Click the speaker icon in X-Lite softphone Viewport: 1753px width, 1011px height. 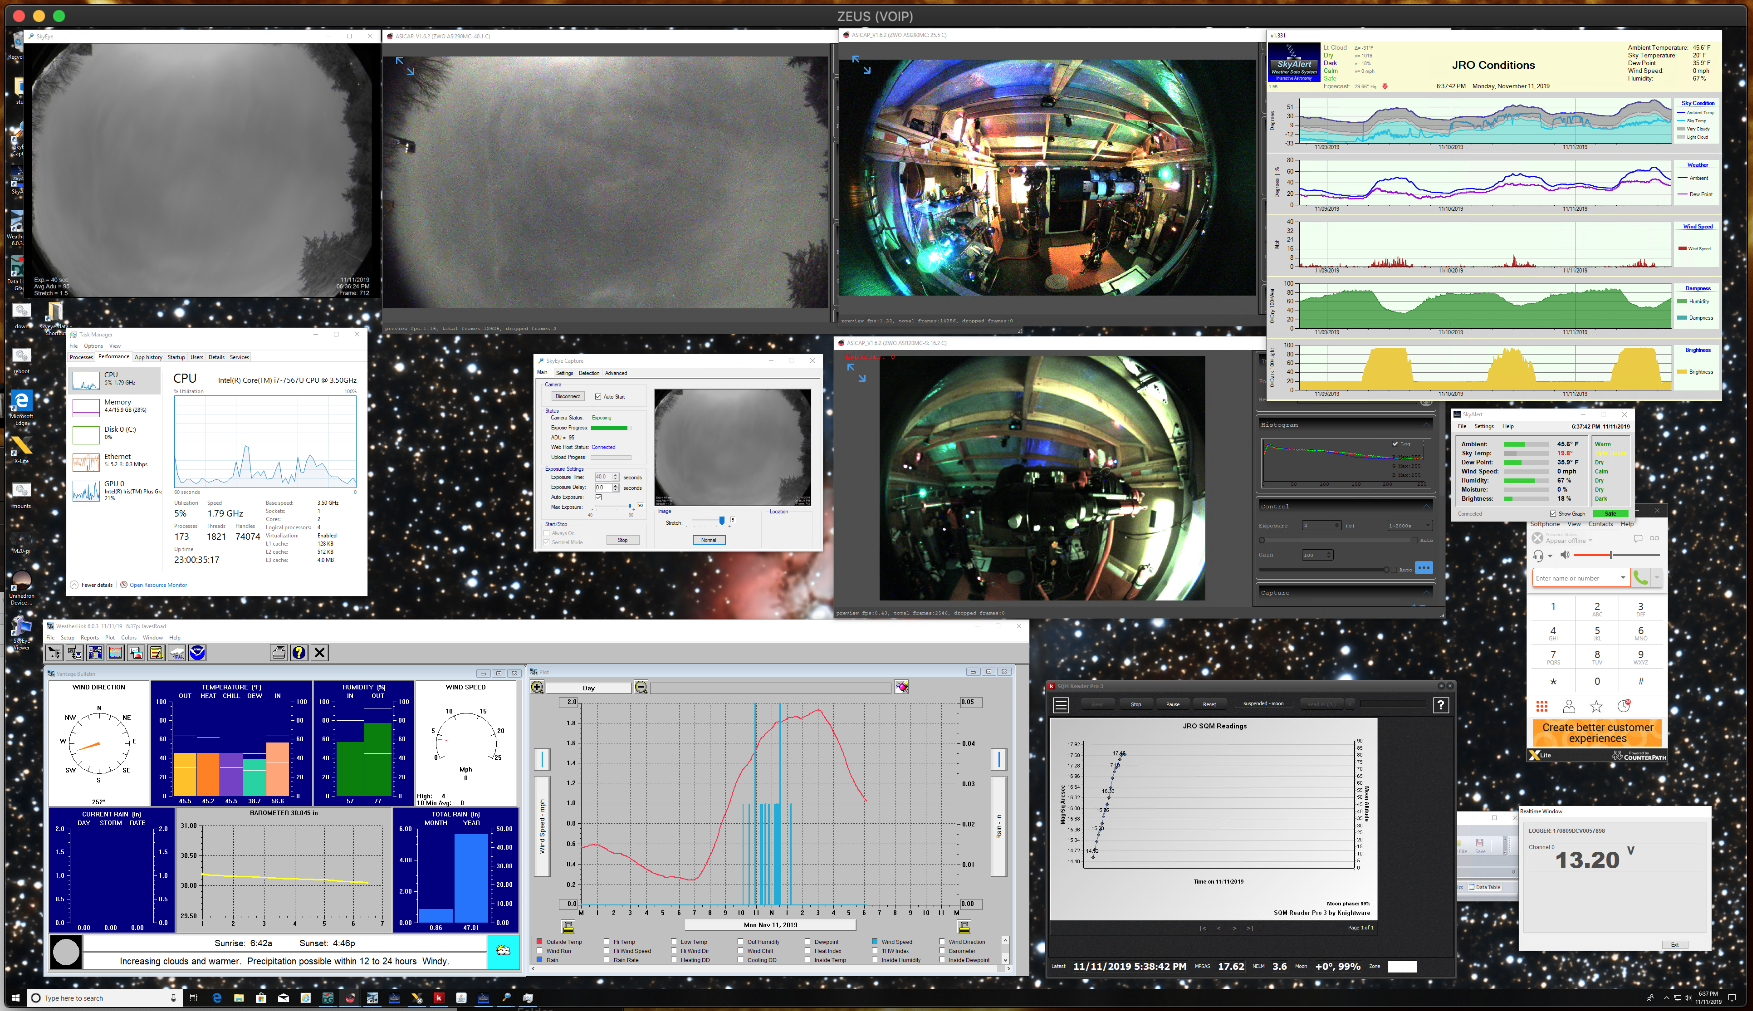coord(1565,555)
